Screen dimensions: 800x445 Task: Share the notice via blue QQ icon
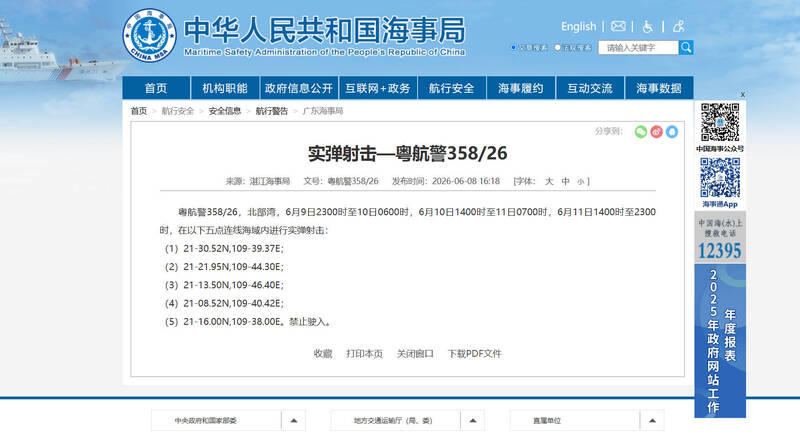(x=672, y=132)
